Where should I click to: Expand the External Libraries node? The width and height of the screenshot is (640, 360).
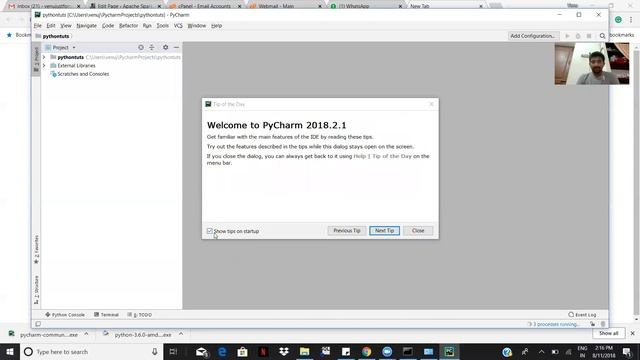44,65
